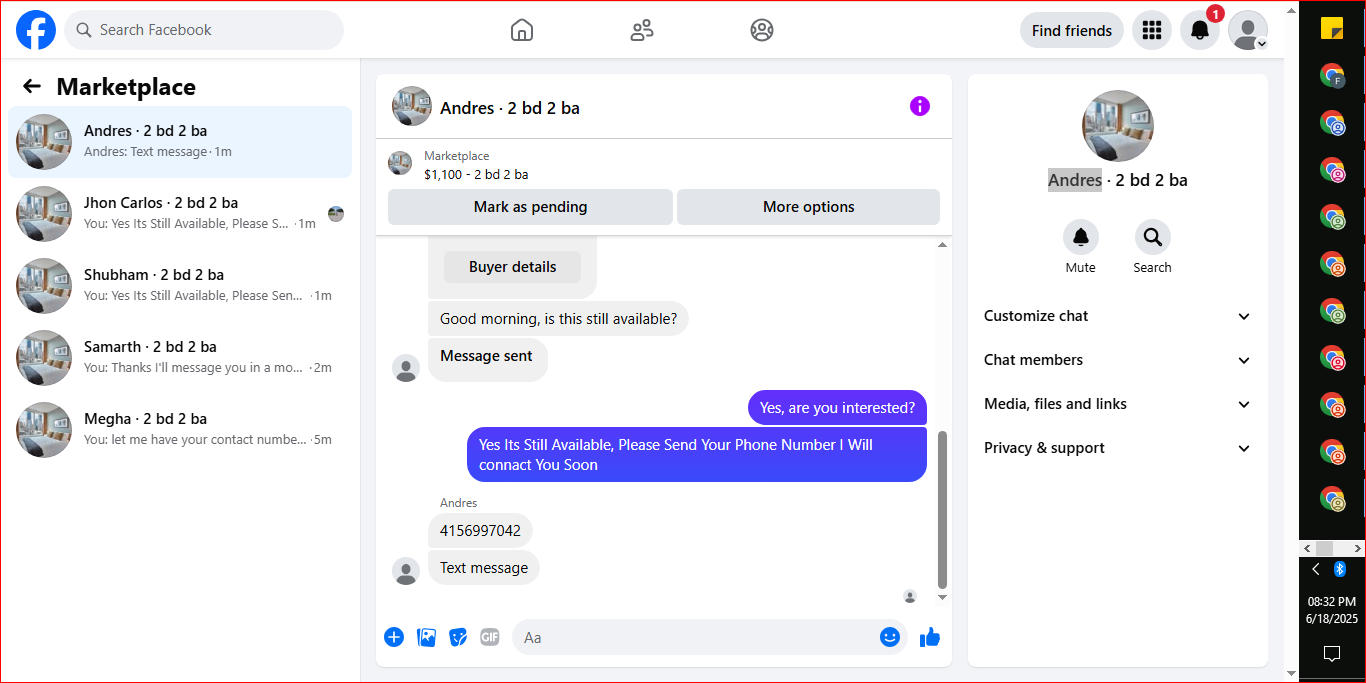Viewport: 1366px width, 683px height.
Task: Expand Media, files and links section
Action: tap(1118, 404)
